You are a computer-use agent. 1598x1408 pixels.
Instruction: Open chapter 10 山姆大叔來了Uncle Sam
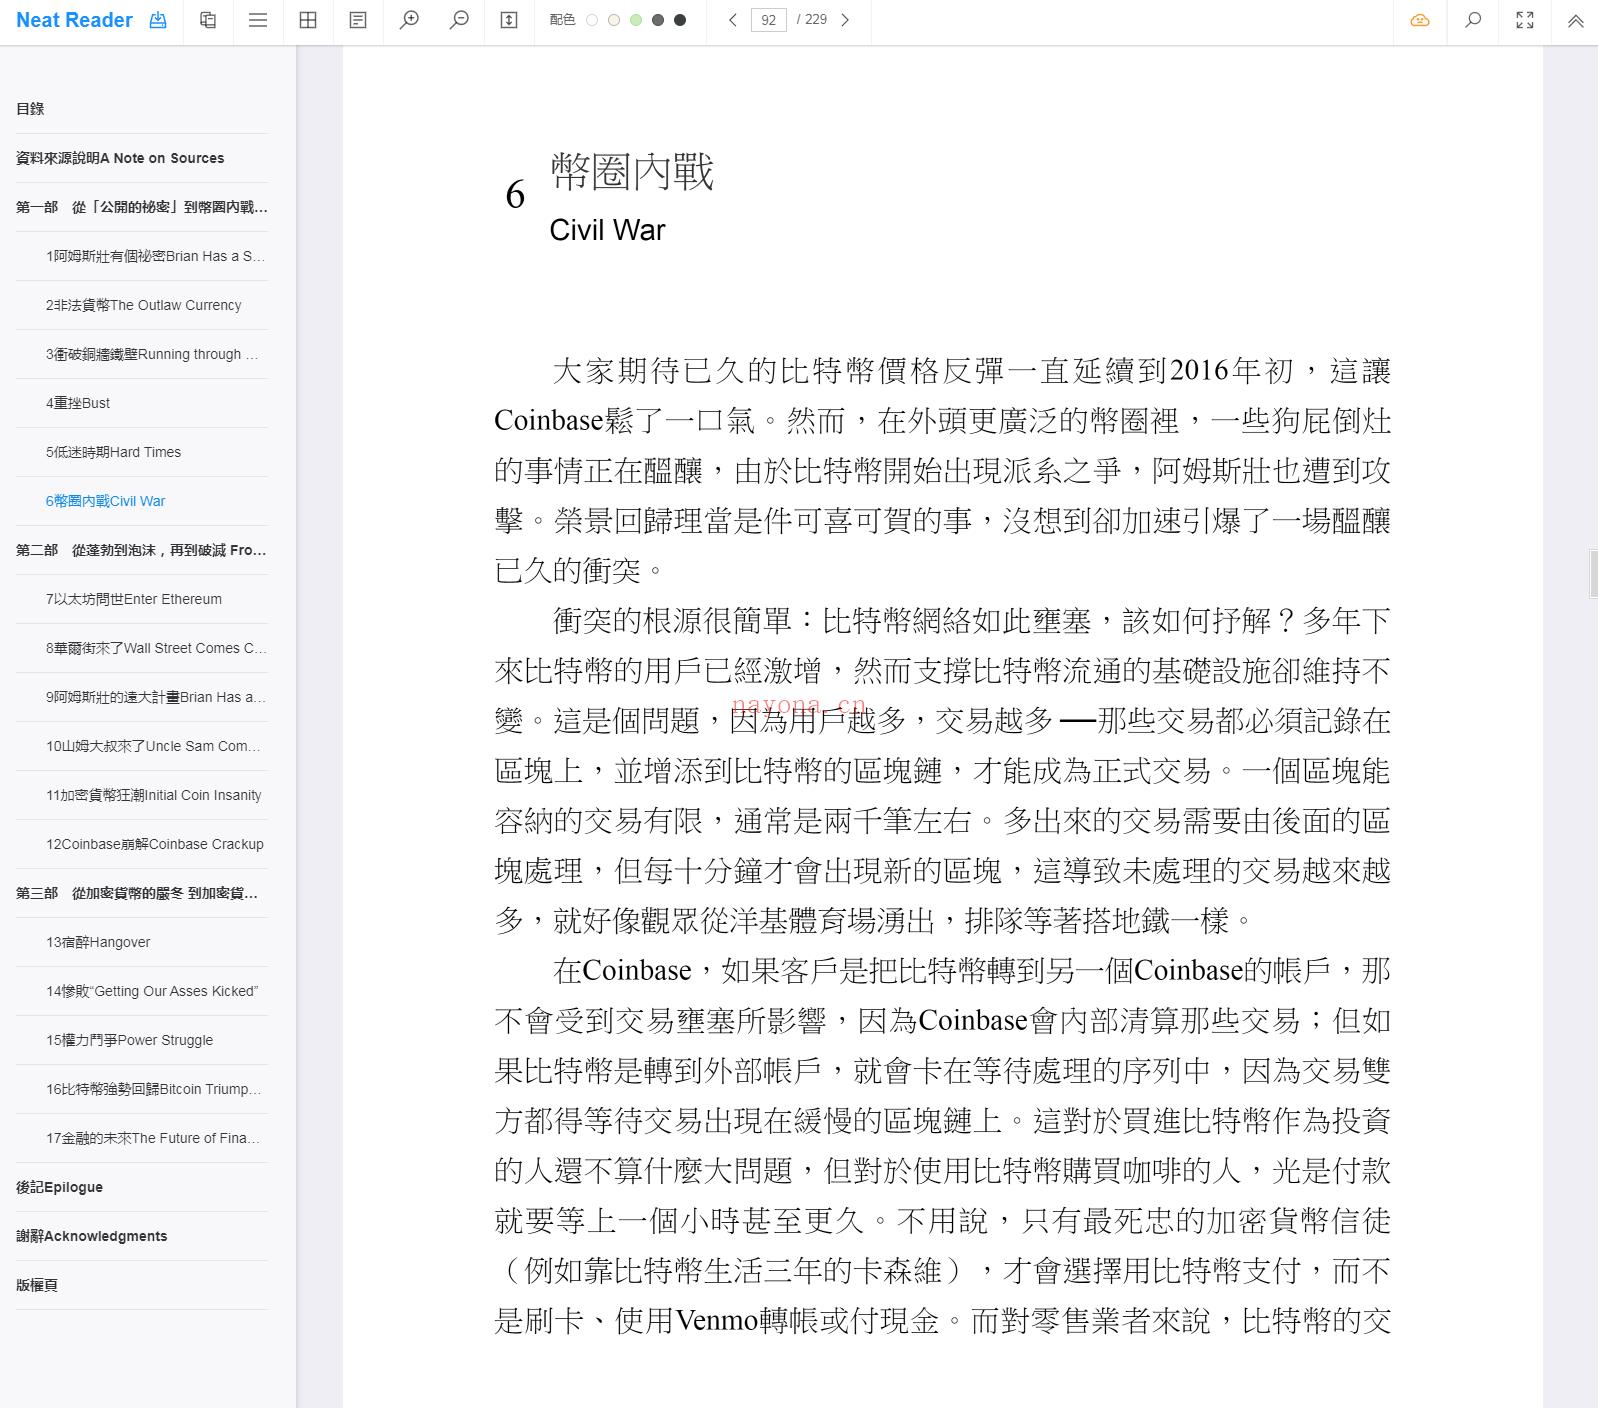point(142,746)
